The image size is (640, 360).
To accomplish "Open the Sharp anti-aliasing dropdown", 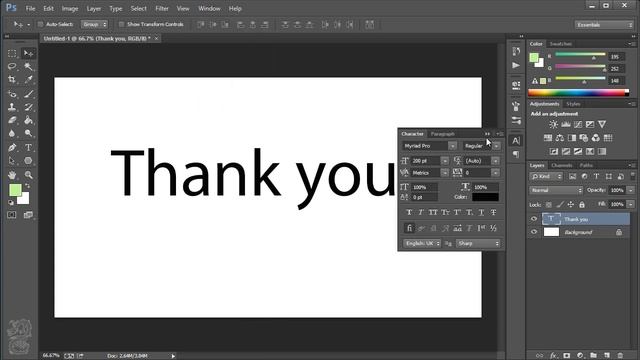I will (478, 244).
